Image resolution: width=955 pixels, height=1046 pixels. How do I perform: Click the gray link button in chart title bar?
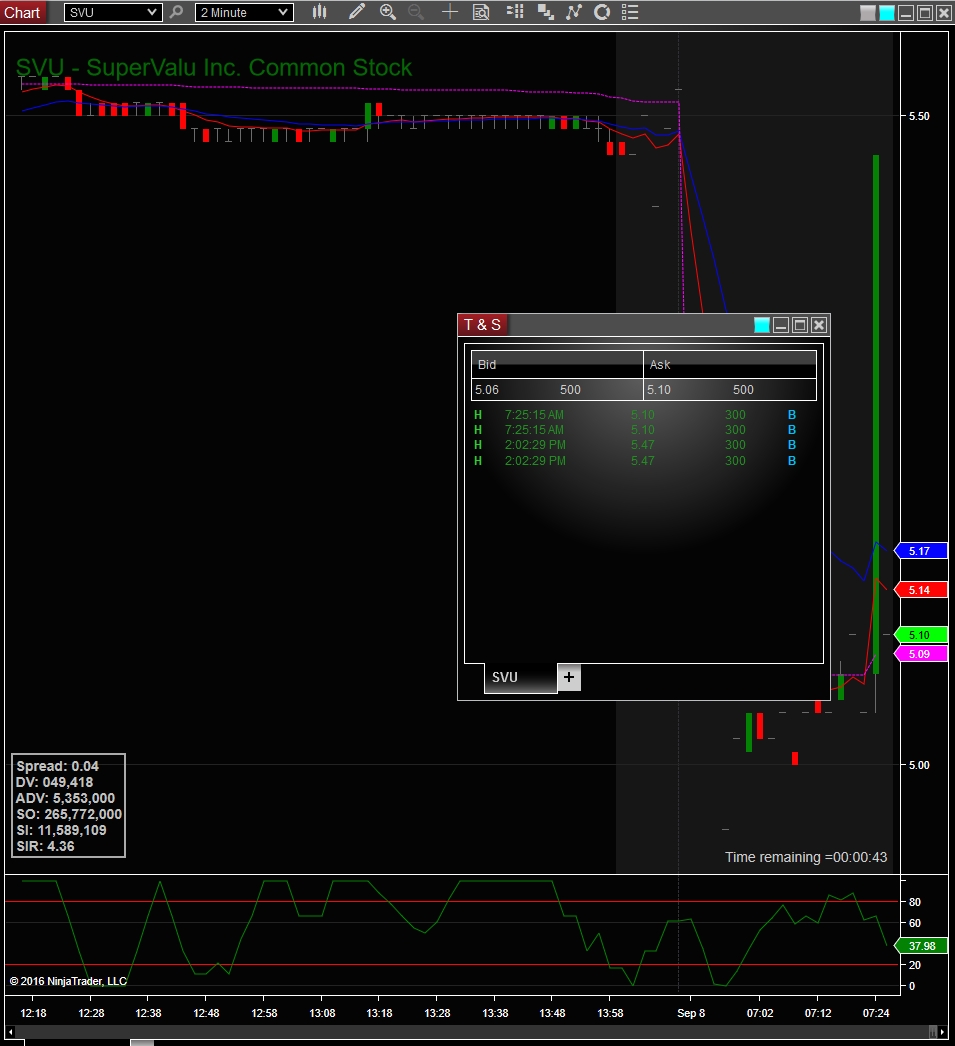pyautogui.click(x=868, y=13)
